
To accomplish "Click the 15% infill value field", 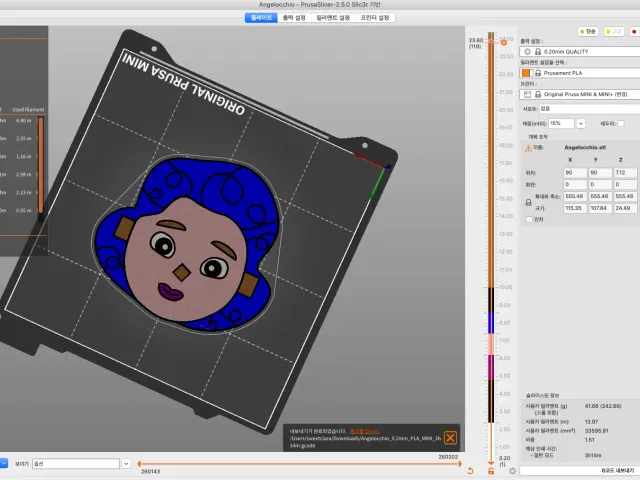I will (562, 123).
